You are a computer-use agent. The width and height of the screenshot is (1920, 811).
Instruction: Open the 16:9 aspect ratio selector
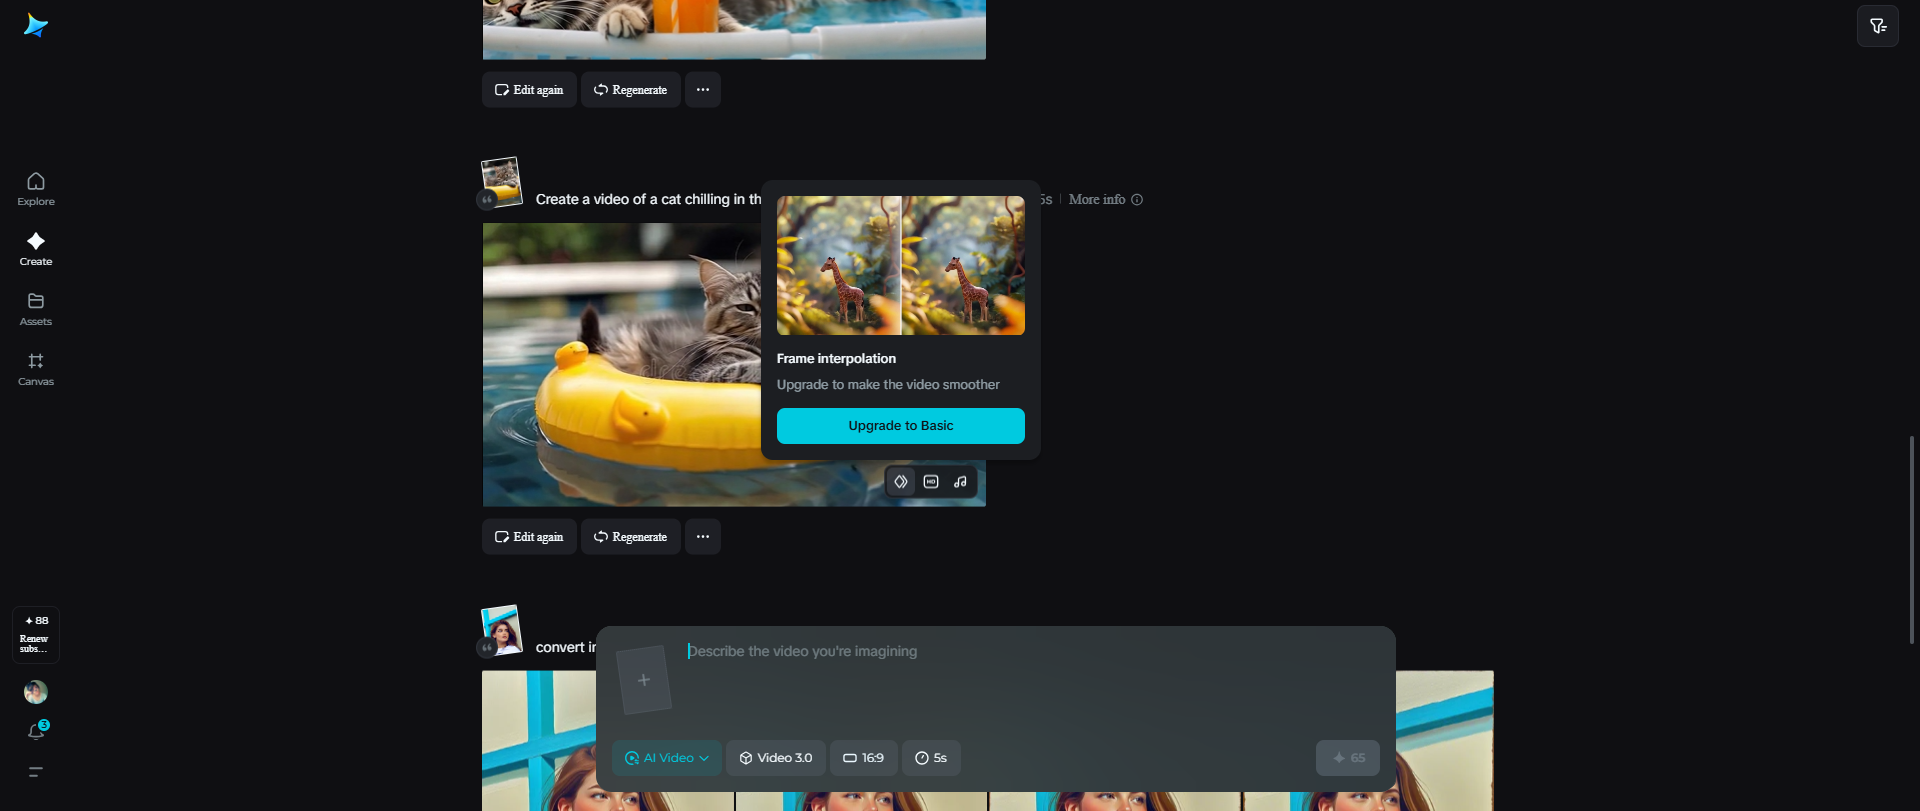[x=864, y=758]
